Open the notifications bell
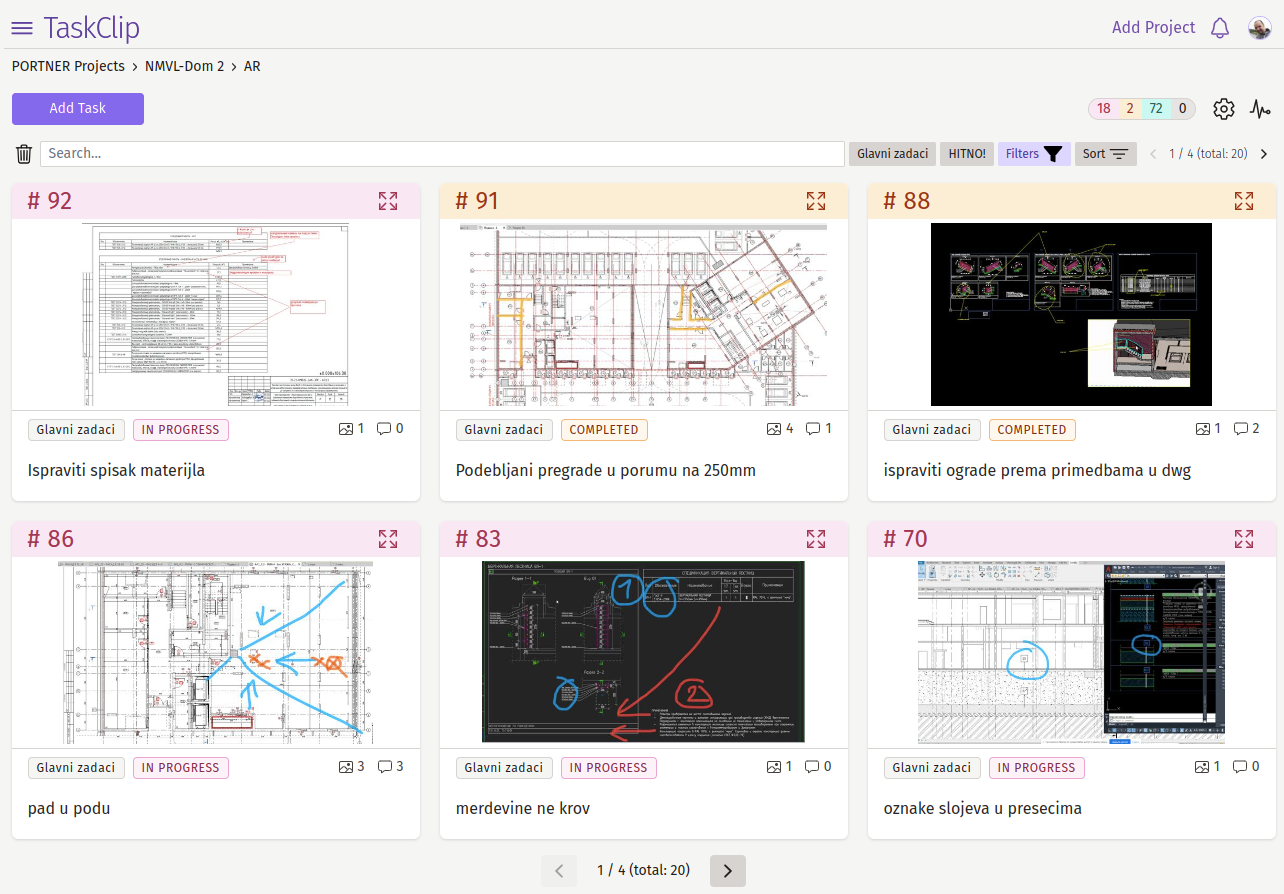The image size is (1284, 894). pyautogui.click(x=1219, y=28)
